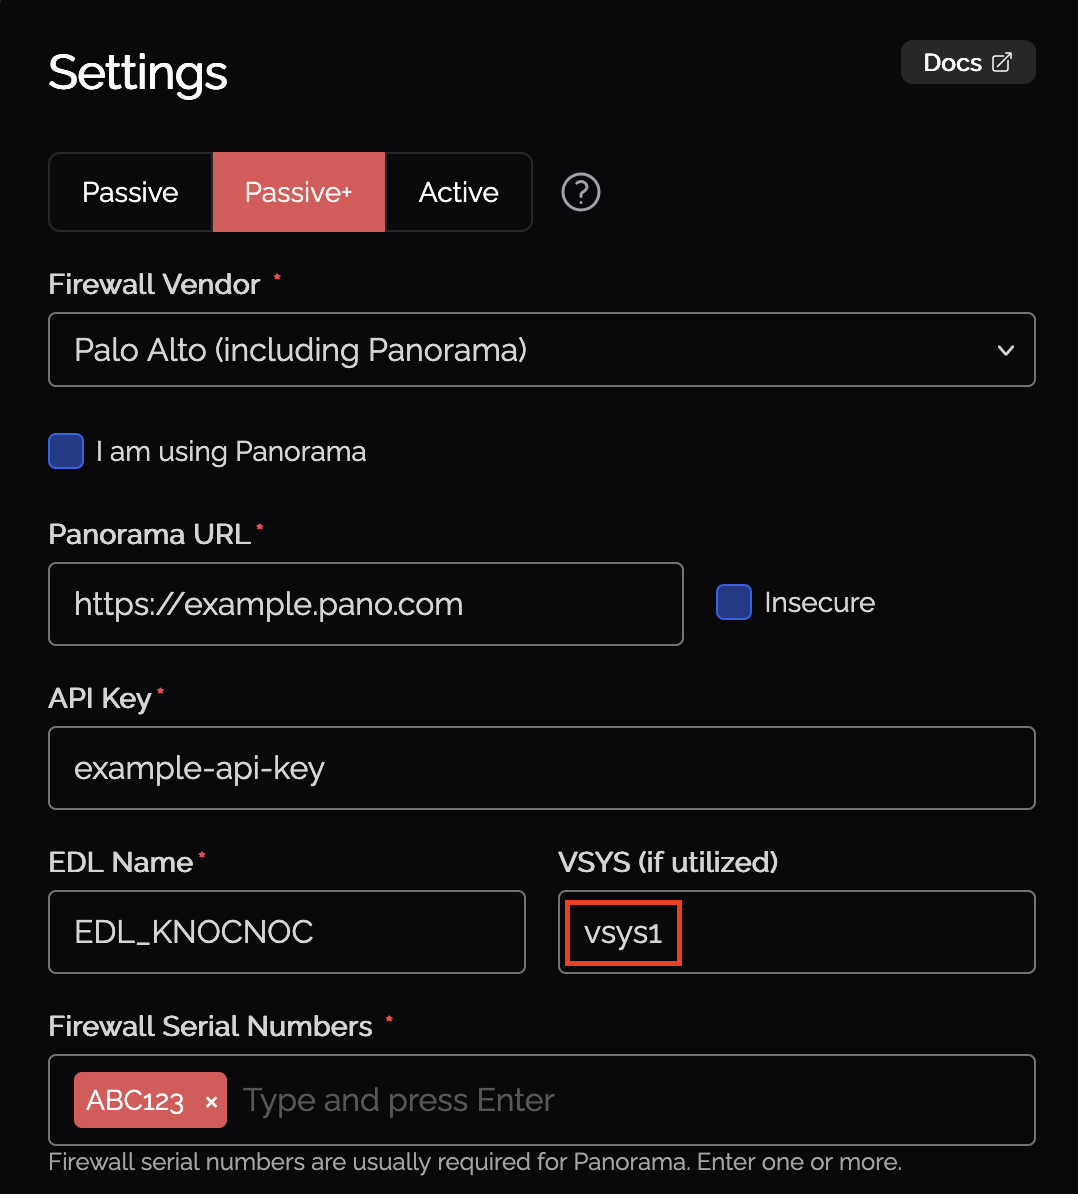Viewport: 1078px width, 1194px height.
Task: Click the external link icon in Docs
Action: [x=1002, y=62]
